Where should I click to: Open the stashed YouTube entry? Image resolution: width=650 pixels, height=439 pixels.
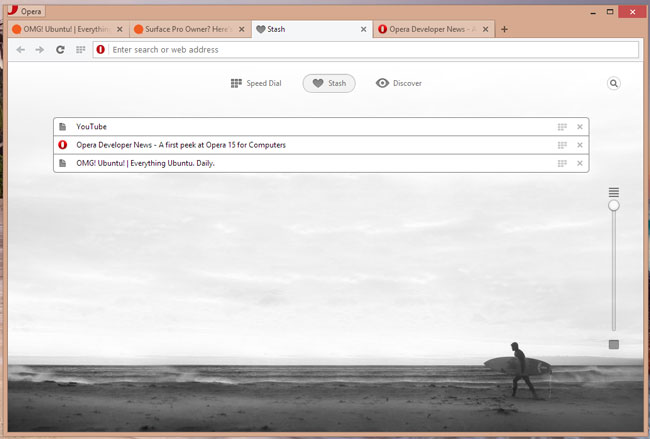[321, 126]
